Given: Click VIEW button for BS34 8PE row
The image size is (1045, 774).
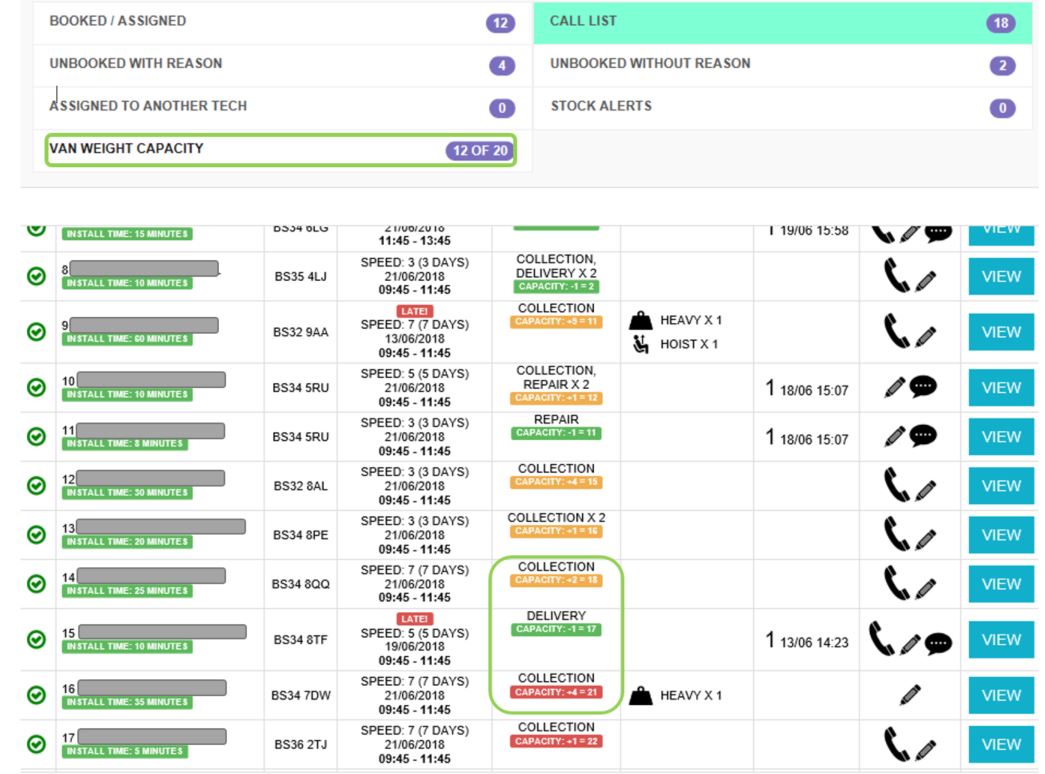Looking at the screenshot, I should (1000, 535).
